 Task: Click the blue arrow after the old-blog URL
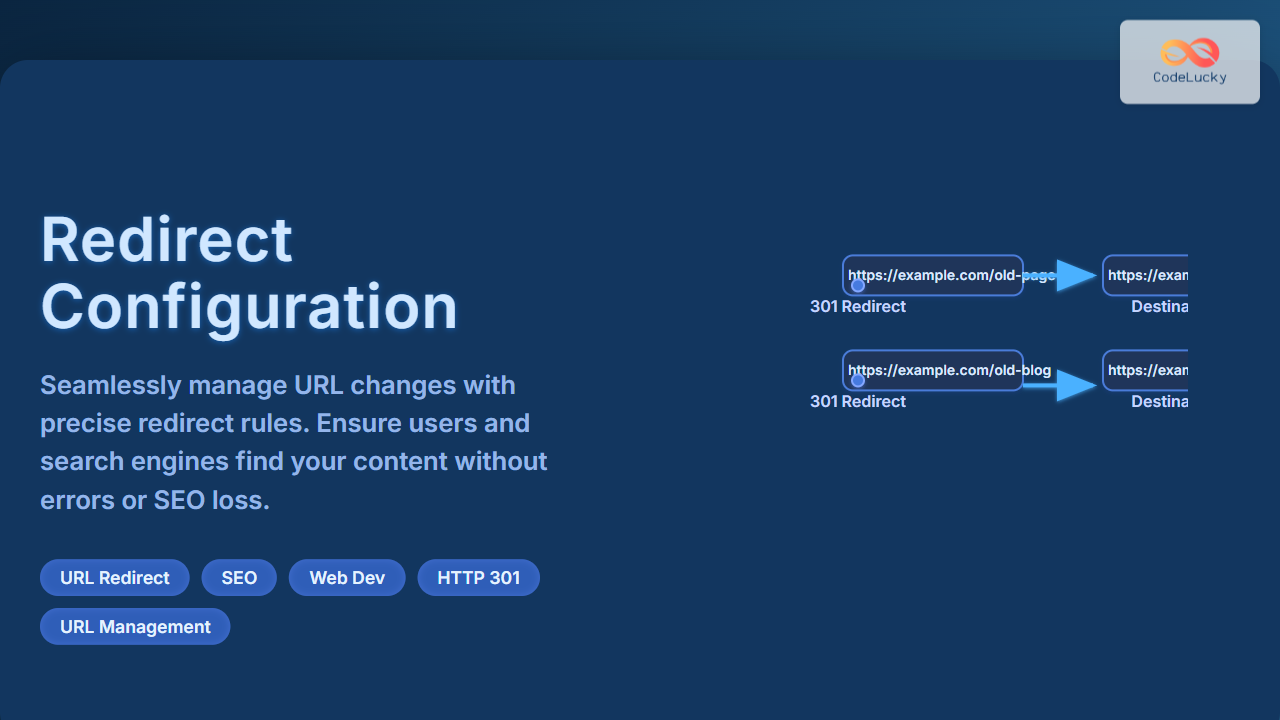click(1075, 385)
